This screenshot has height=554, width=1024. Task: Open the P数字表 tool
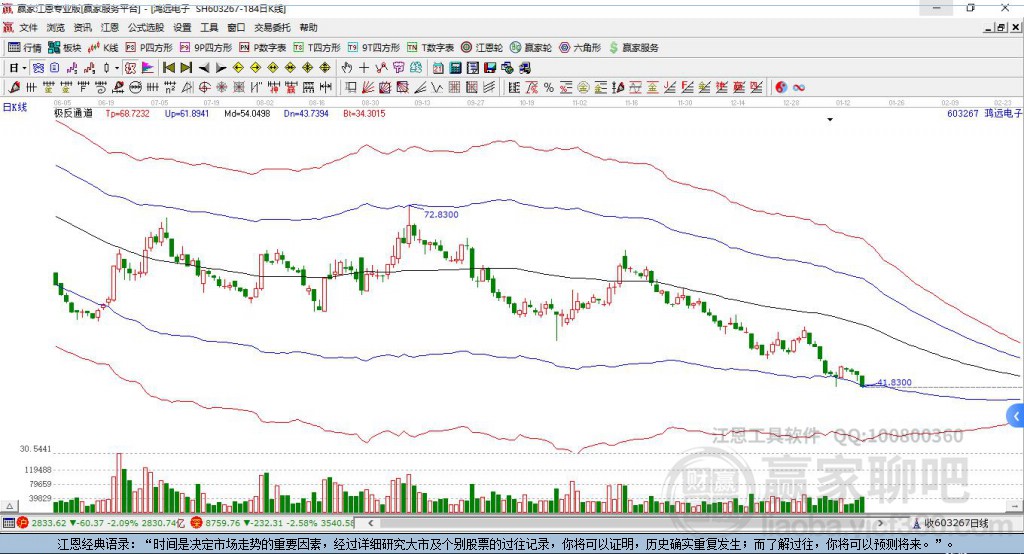click(263, 48)
